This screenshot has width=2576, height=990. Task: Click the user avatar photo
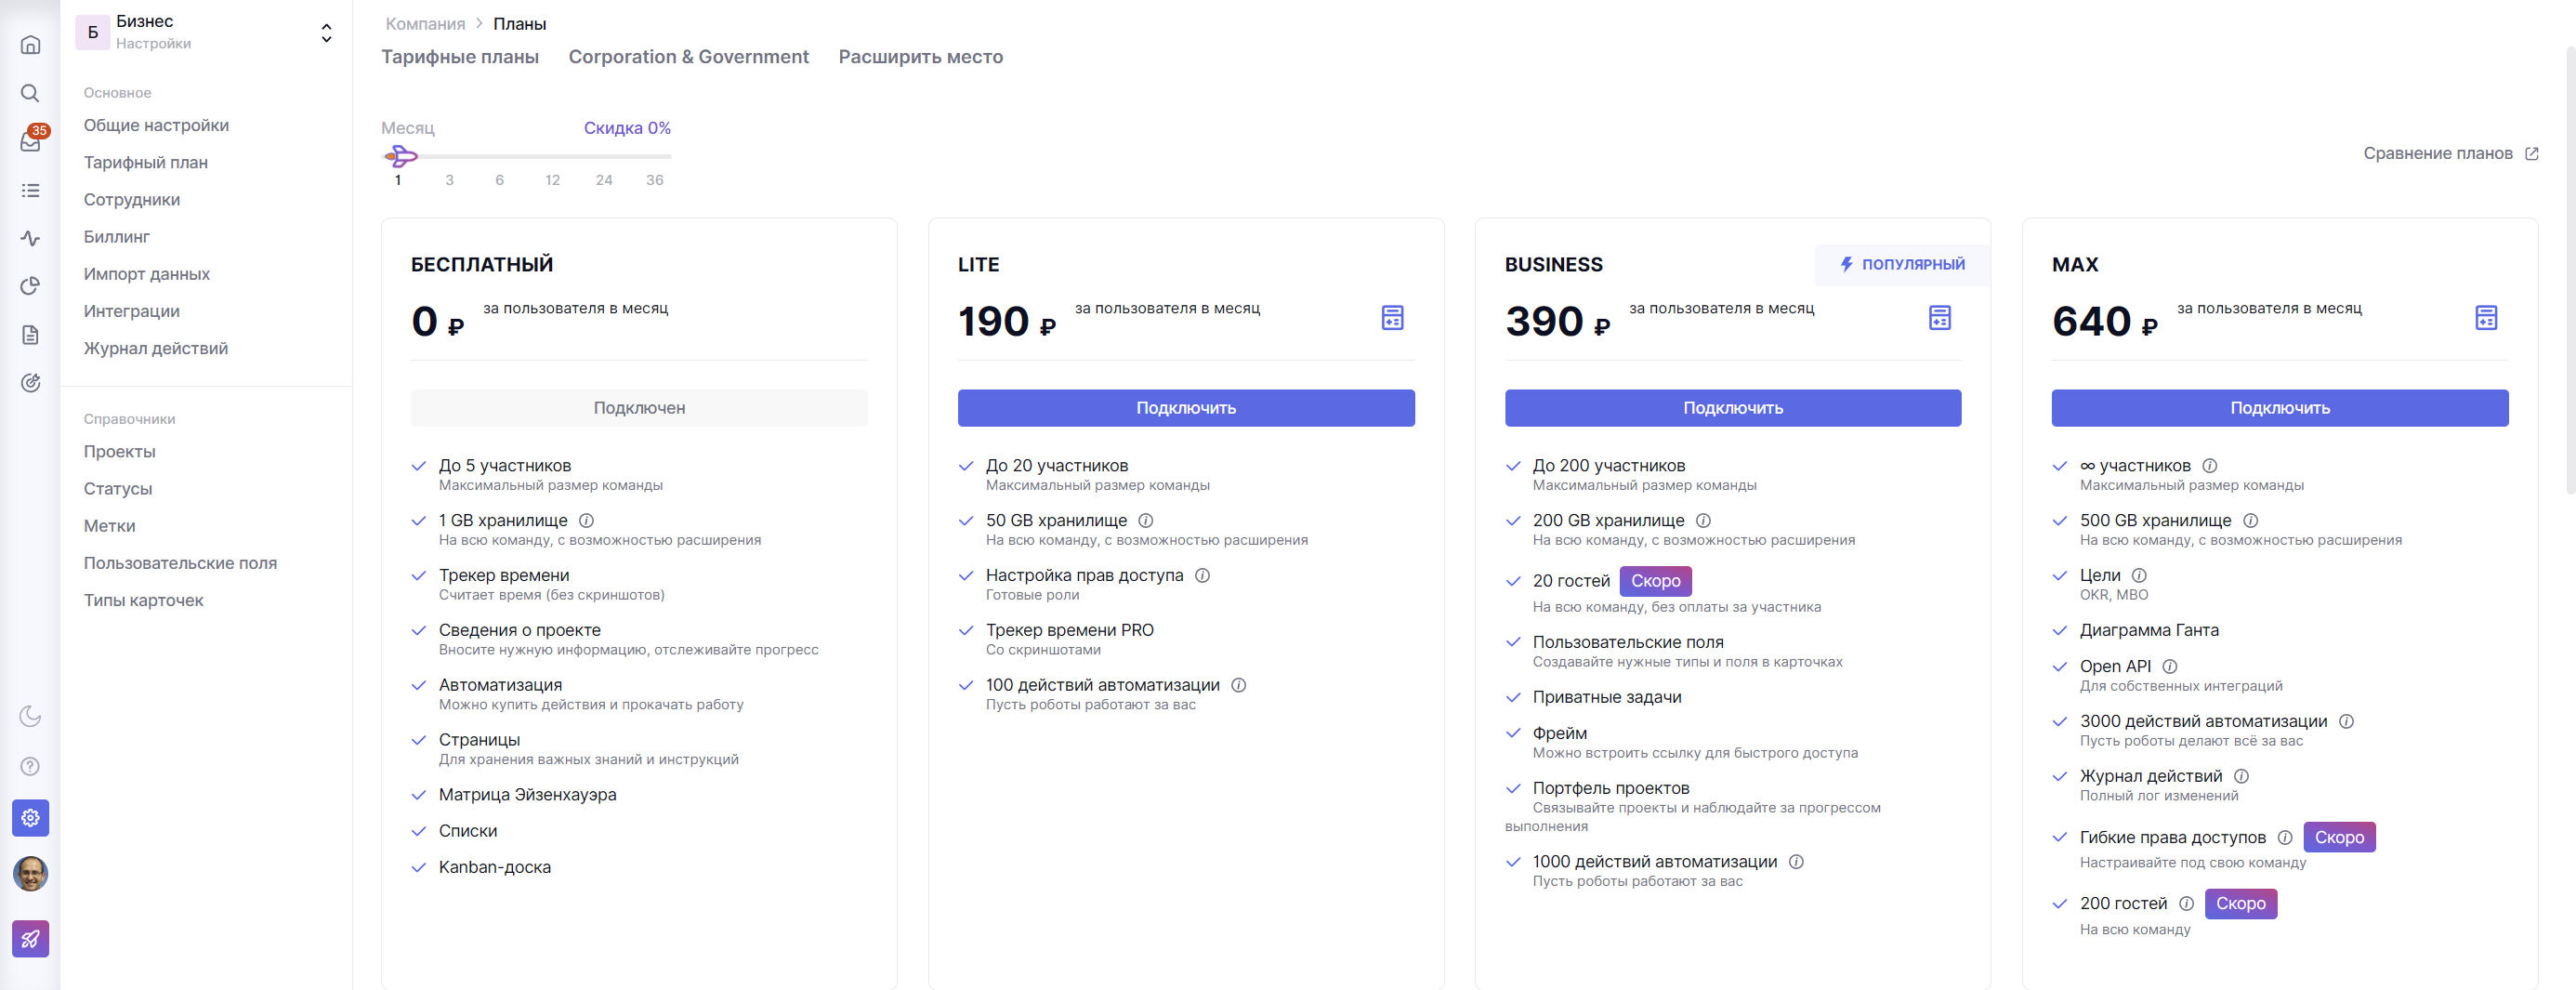coord(31,873)
